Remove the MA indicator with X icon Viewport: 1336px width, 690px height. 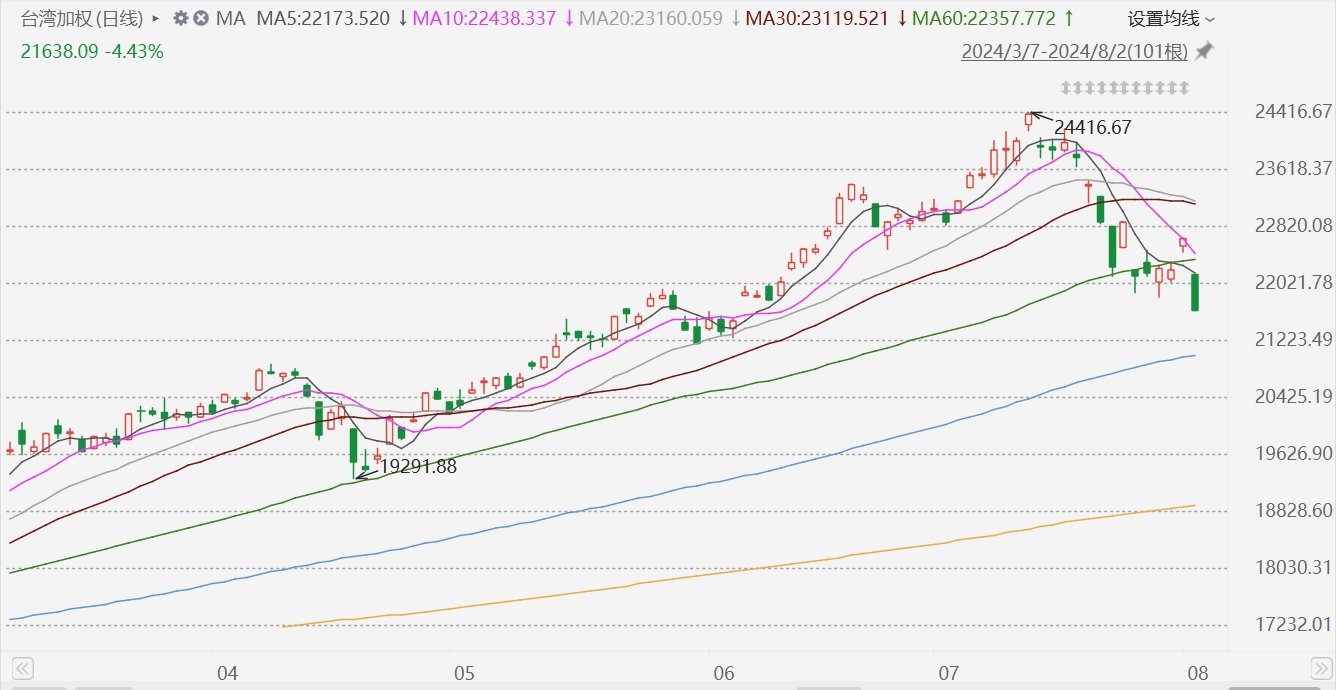[200, 18]
